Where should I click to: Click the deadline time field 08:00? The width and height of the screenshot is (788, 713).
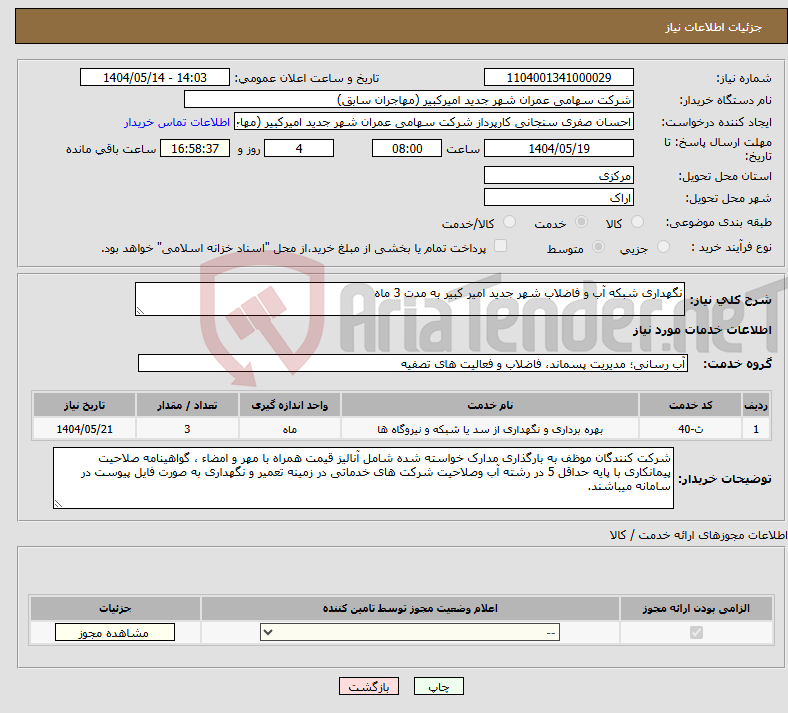click(407, 148)
